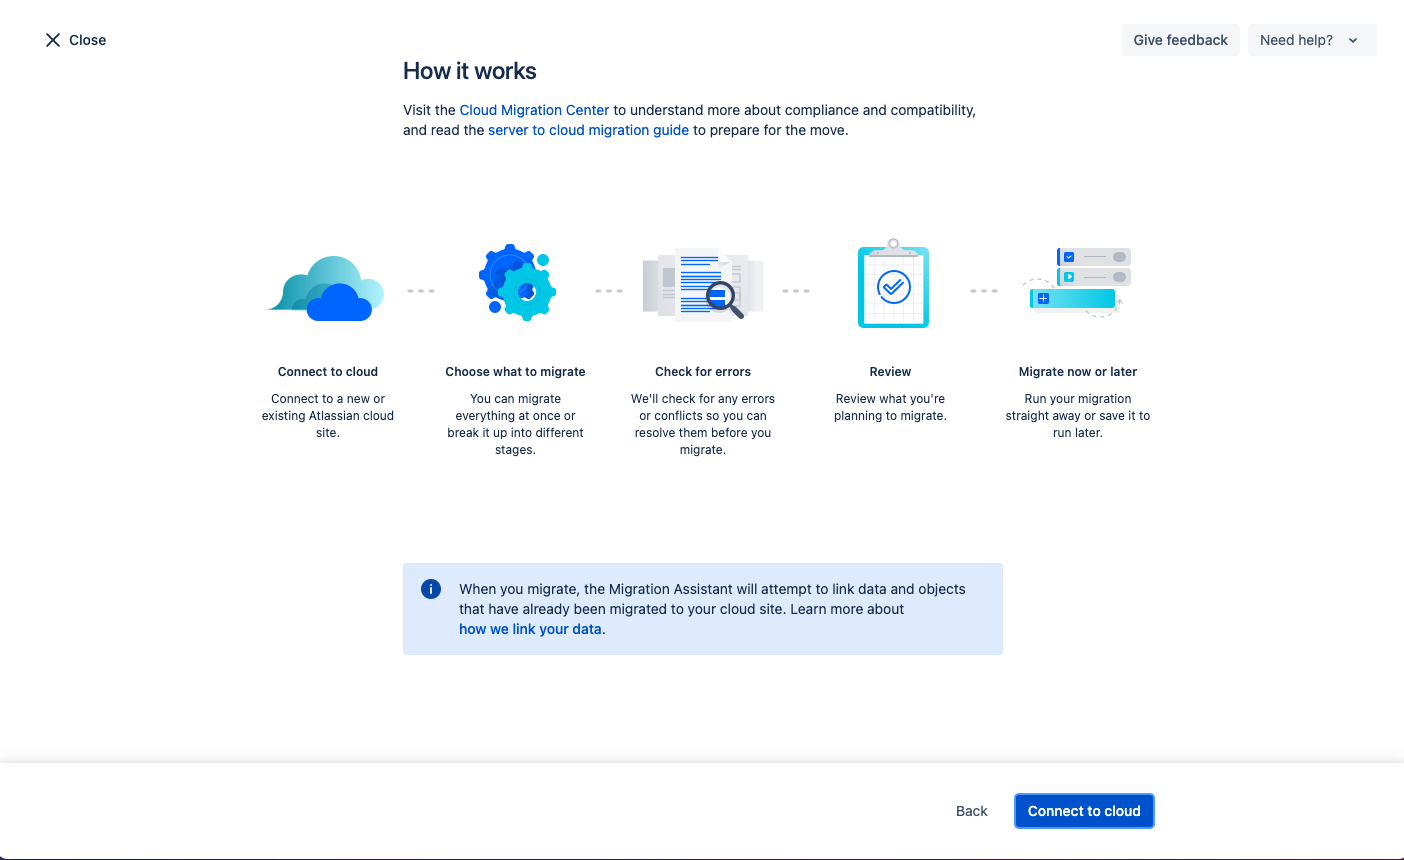1404x860 pixels.
Task: Click the migrate now or later illustration
Action: [1078, 283]
